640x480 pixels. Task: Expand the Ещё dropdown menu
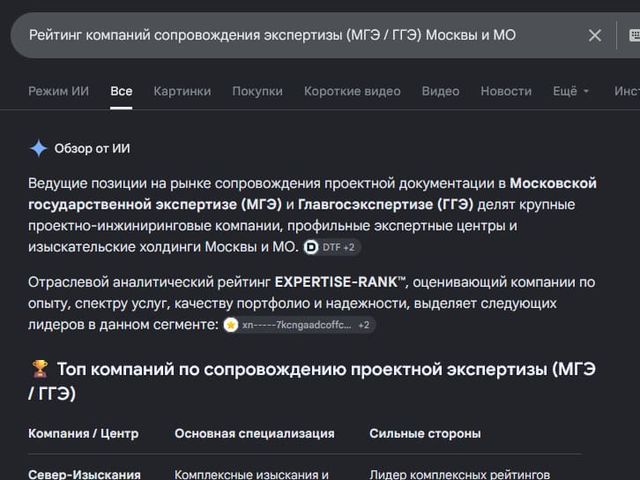click(571, 91)
